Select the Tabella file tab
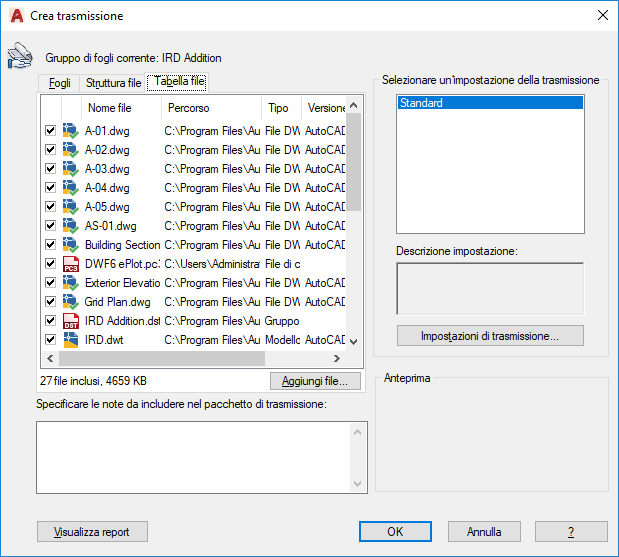Viewport: 619px width, 557px height. point(176,82)
